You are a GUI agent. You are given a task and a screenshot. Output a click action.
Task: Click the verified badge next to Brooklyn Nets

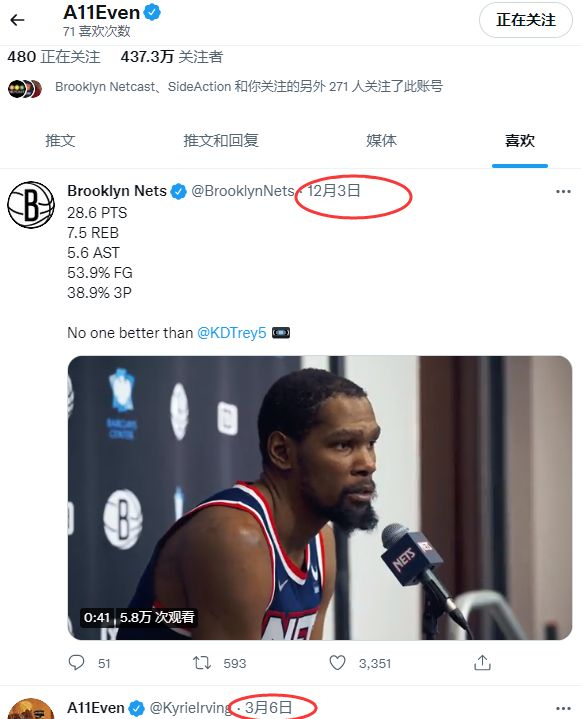[x=178, y=191]
